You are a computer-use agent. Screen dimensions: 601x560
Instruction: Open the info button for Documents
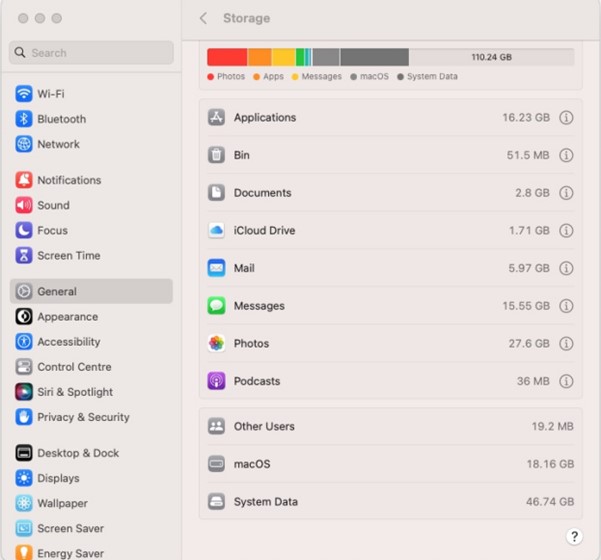click(566, 192)
